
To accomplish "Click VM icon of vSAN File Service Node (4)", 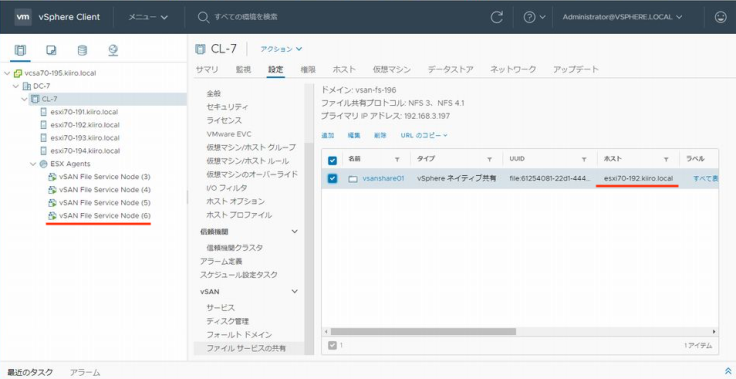I will [x=53, y=190].
